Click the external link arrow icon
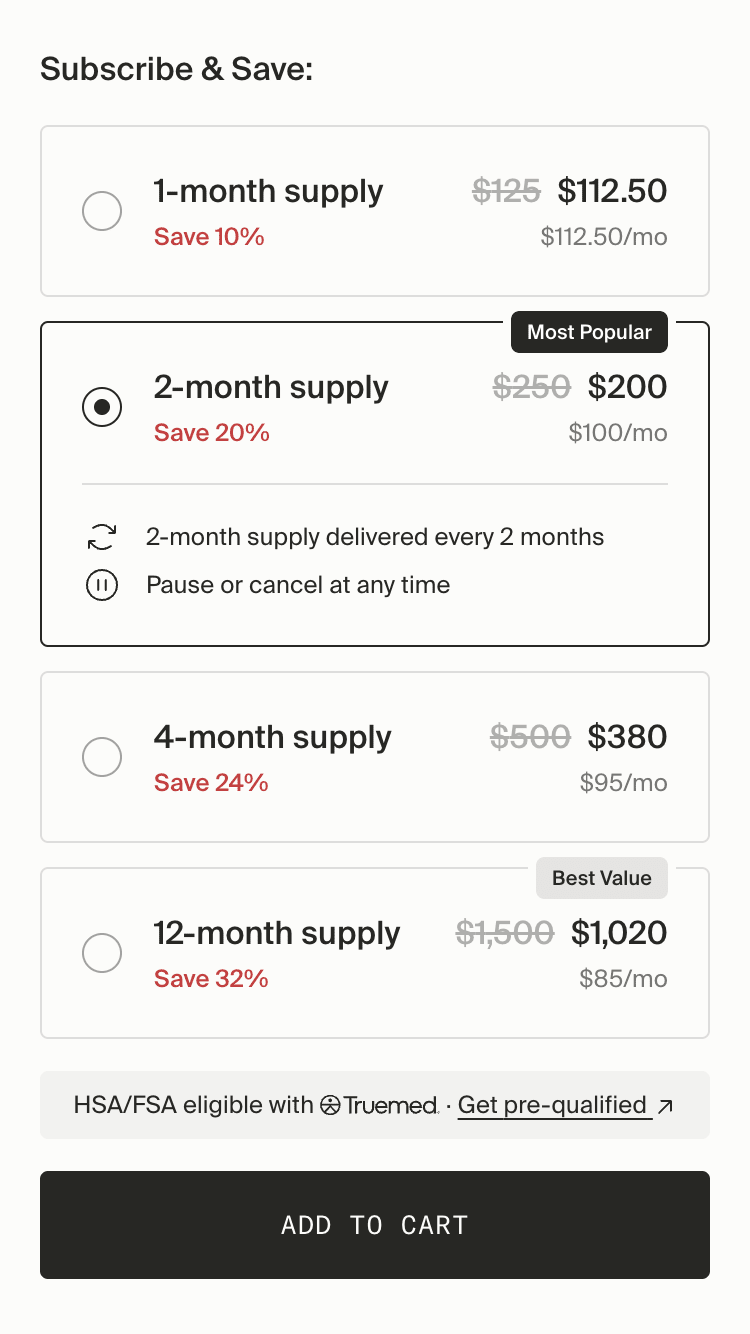 coord(665,1105)
